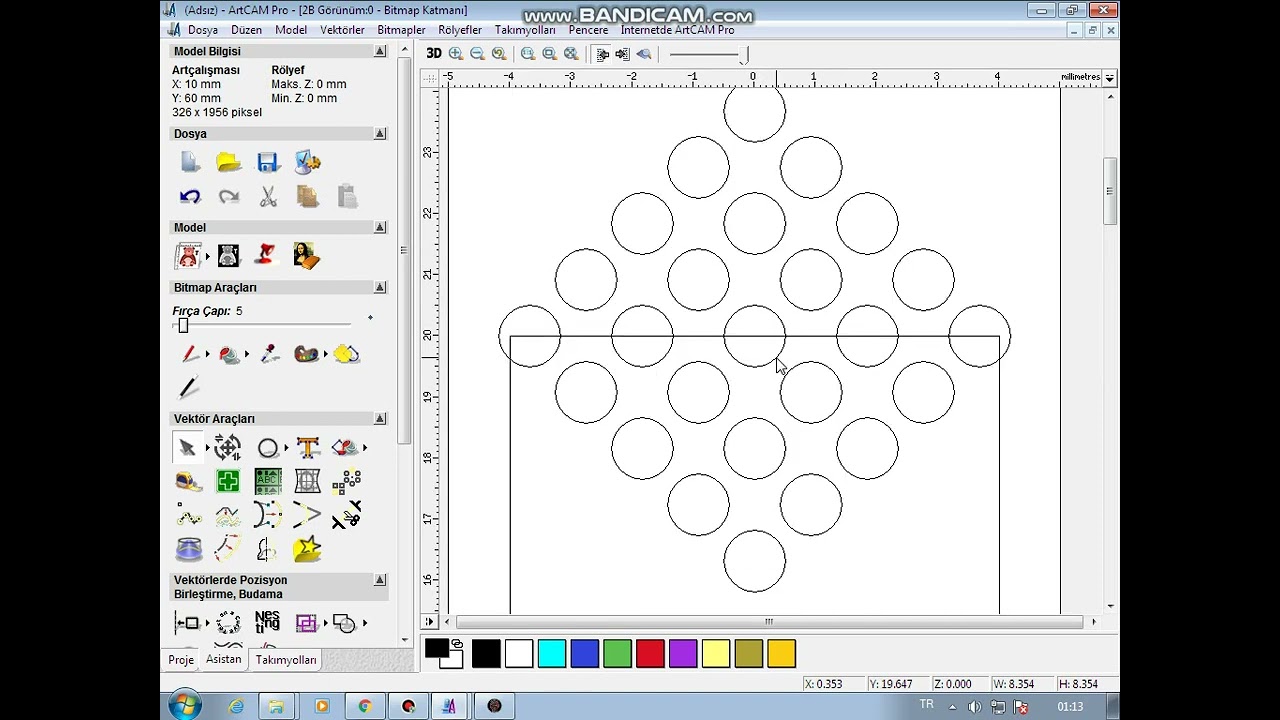Switch to the Proje tab
Screen dimensions: 1280x720
(x=181, y=660)
